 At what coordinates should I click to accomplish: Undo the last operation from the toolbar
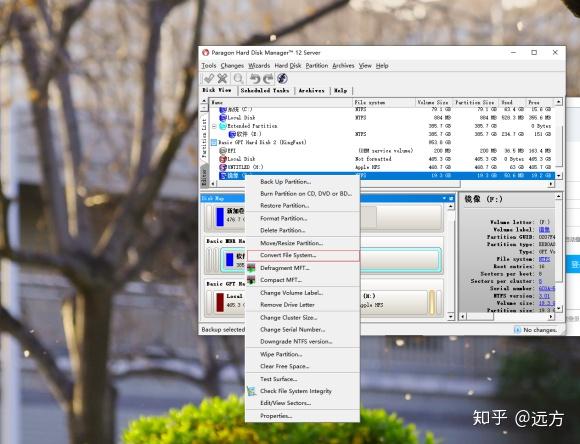(x=254, y=78)
